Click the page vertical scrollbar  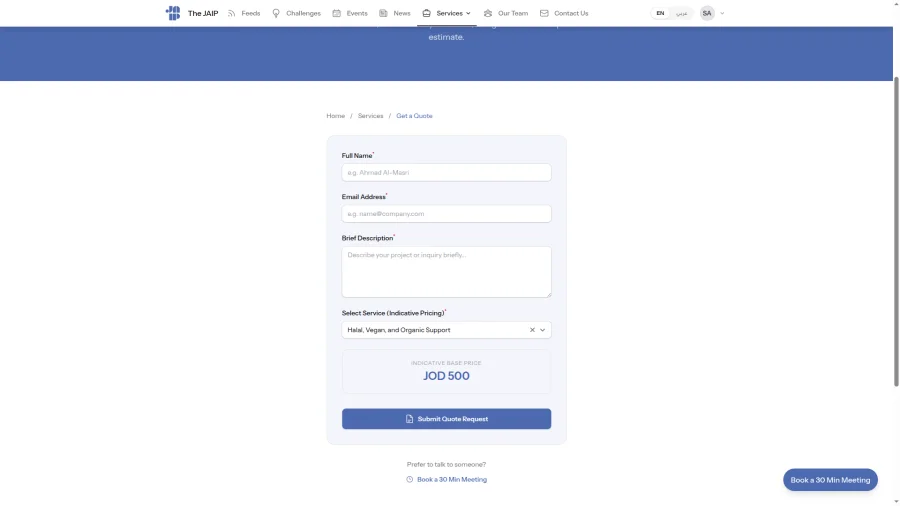coord(896,232)
